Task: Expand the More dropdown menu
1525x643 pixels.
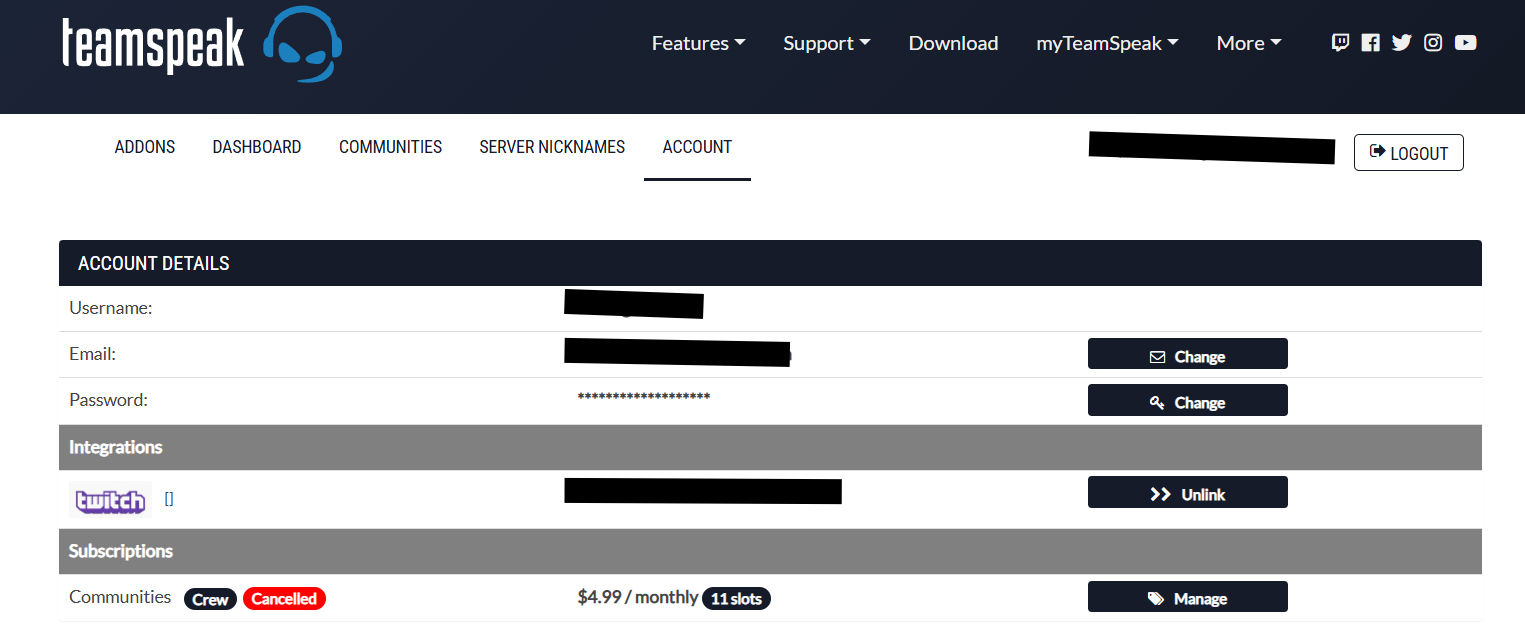Action: click(x=1248, y=43)
